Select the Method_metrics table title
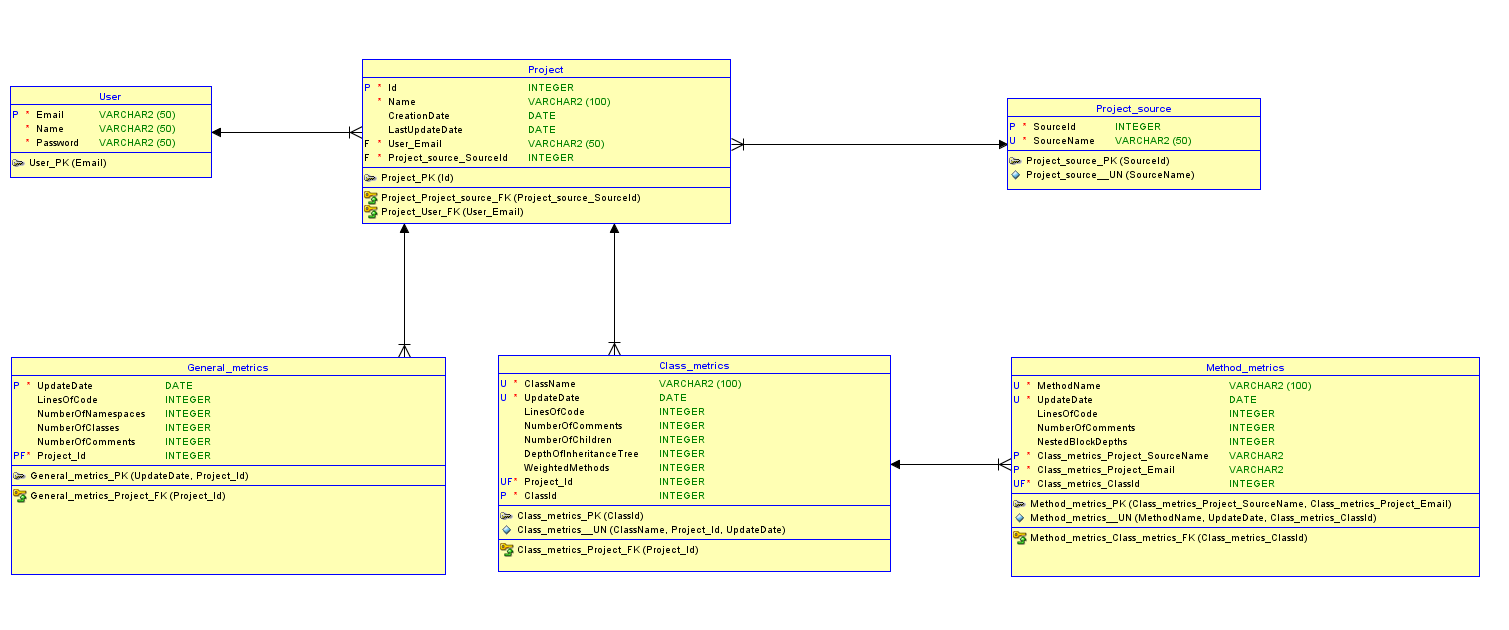Image resolution: width=1509 pixels, height=630 pixels. (x=1245, y=367)
